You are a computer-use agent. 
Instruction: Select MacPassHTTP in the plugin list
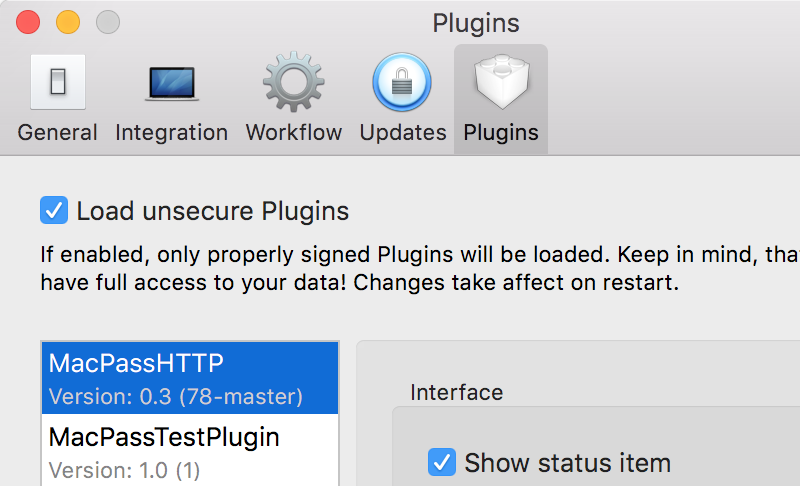[190, 378]
